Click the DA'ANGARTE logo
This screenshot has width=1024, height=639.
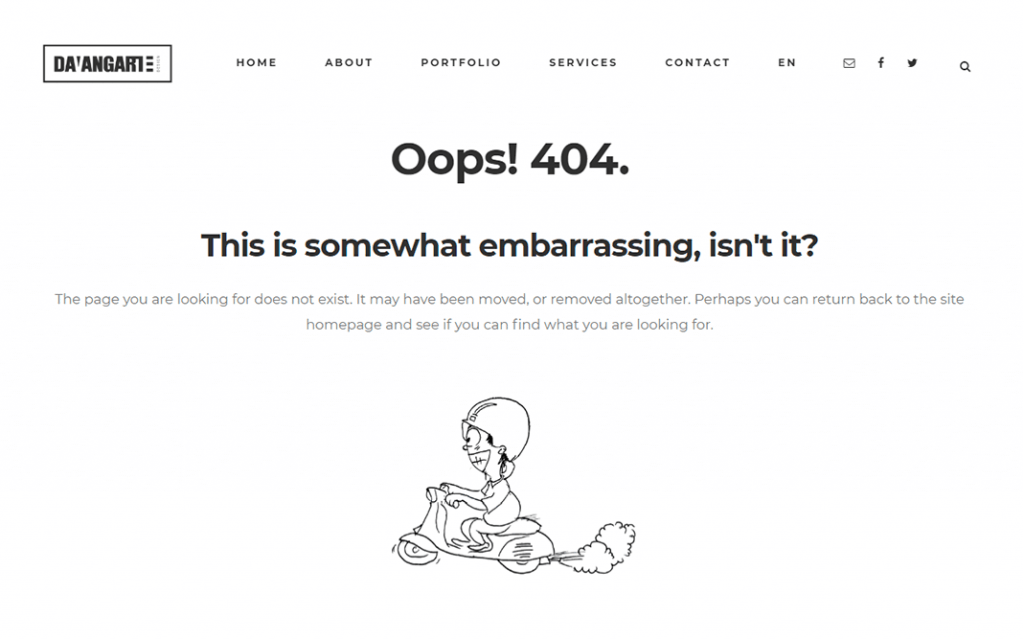(x=108, y=63)
